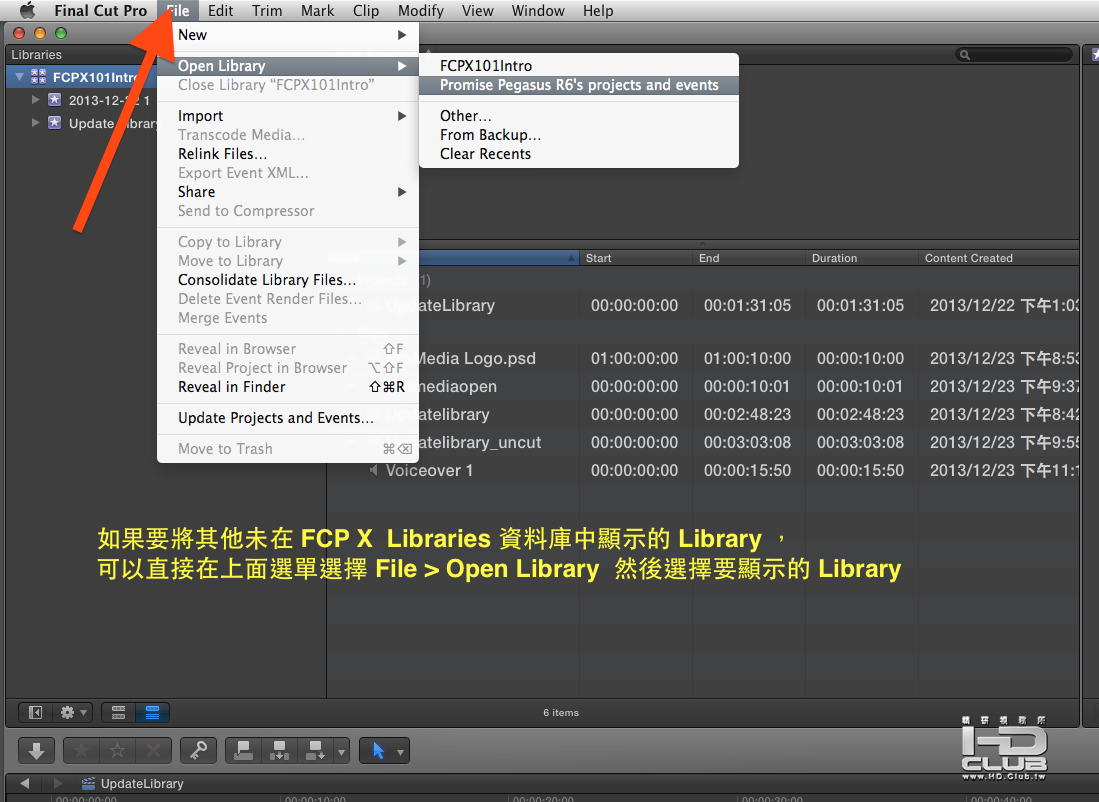Open the gear Action pop-up menu

(x=72, y=712)
